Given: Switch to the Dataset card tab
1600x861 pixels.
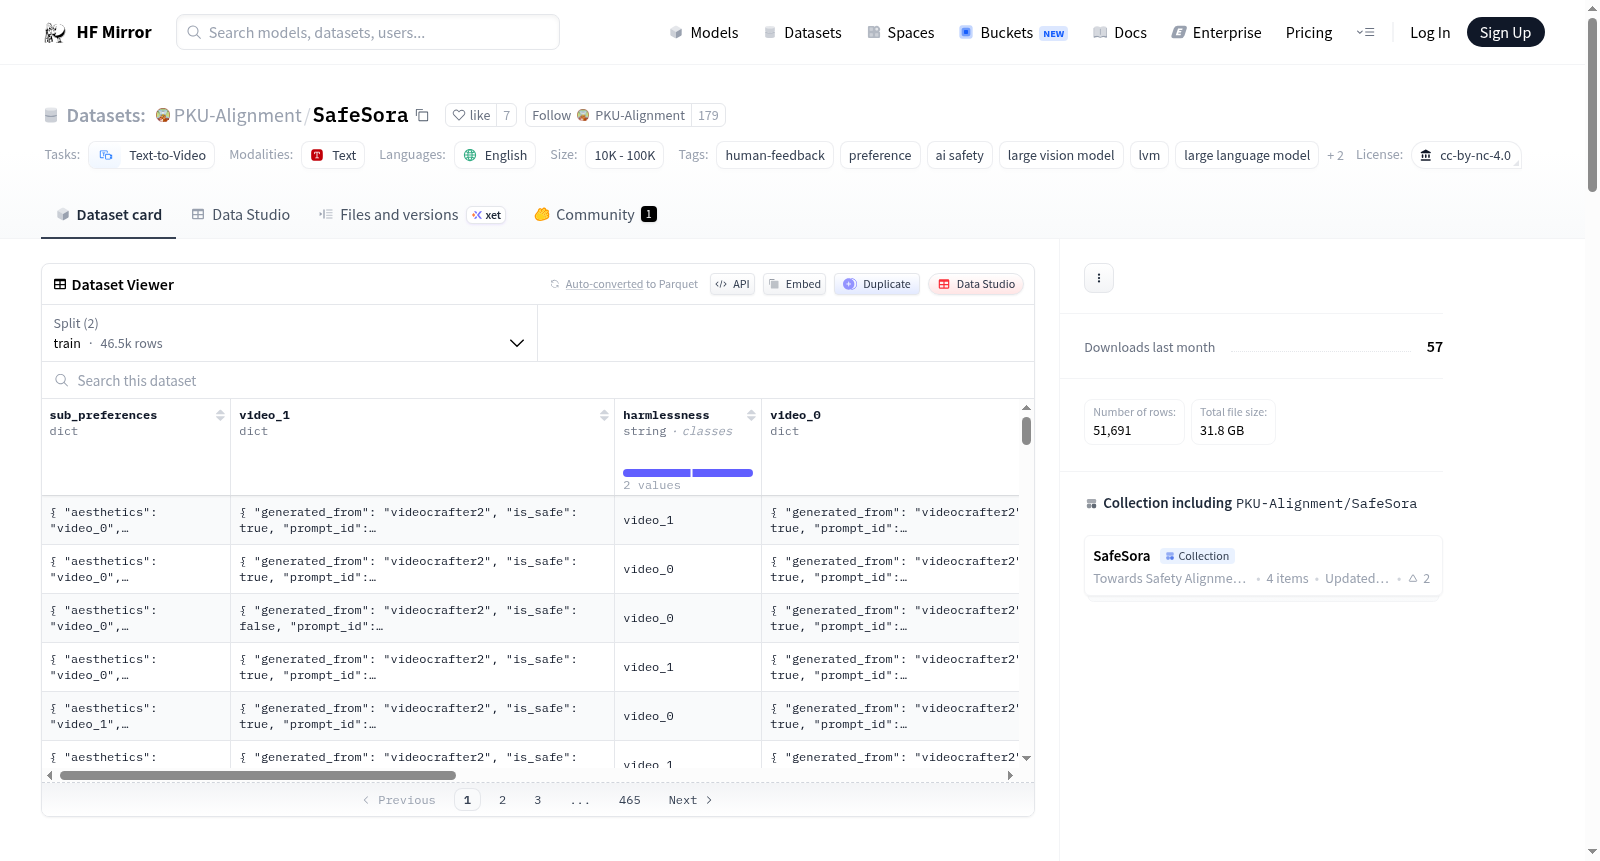Looking at the screenshot, I should (x=109, y=215).
